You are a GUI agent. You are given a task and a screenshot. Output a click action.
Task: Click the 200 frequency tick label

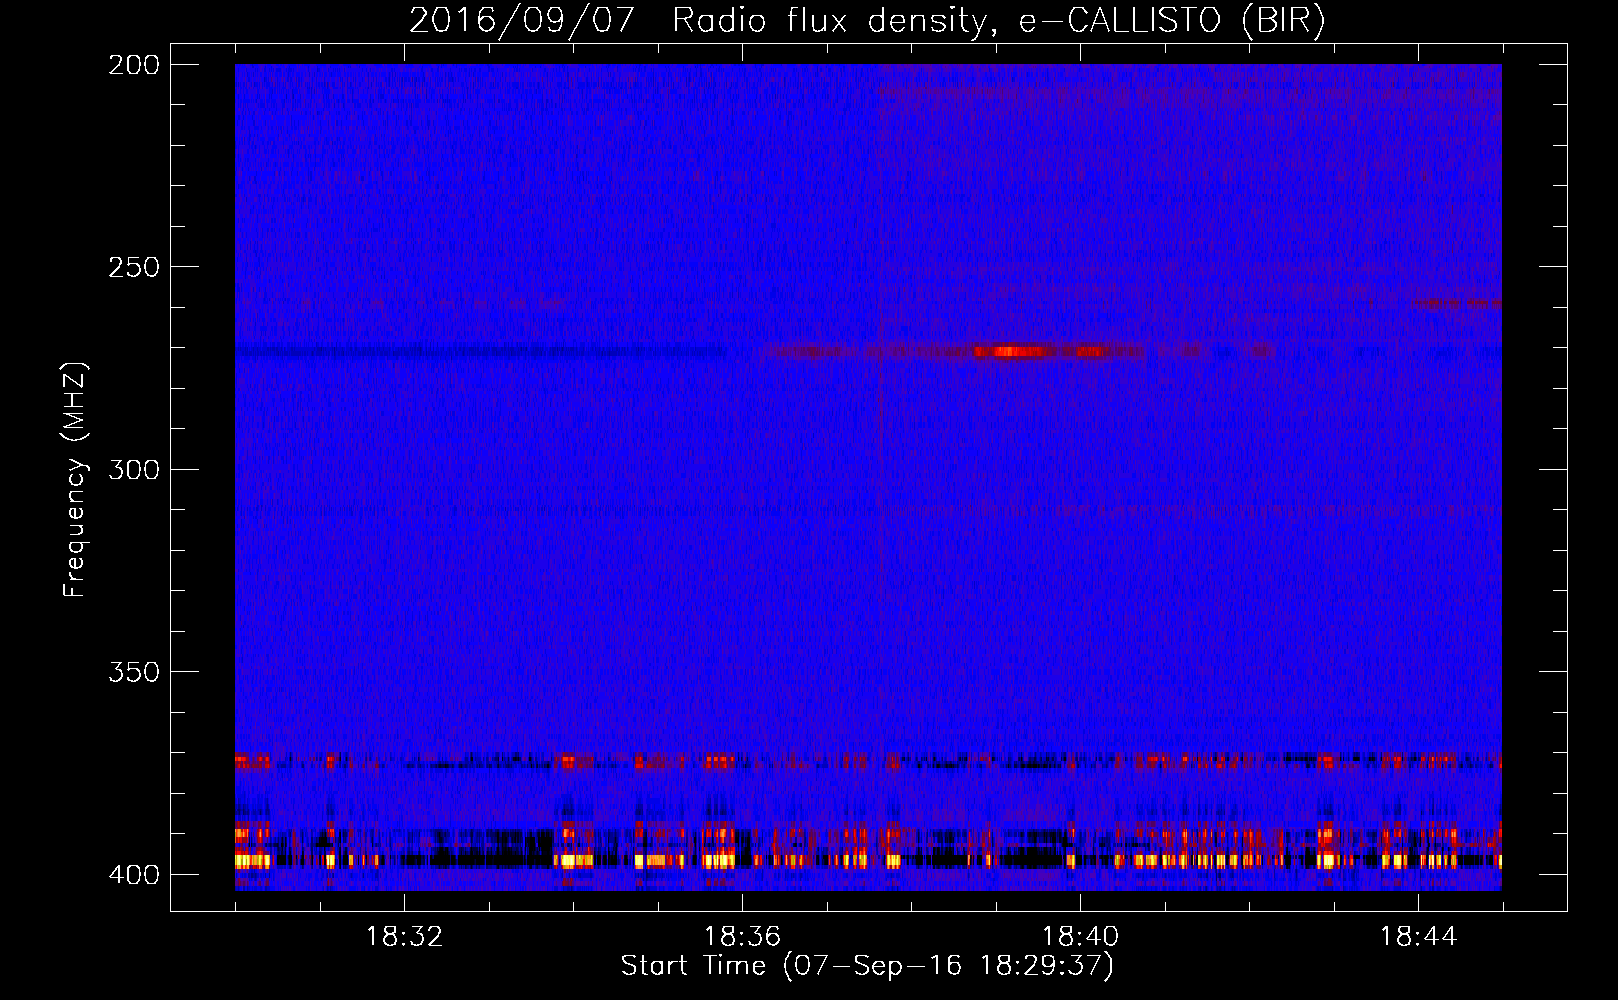(x=134, y=65)
